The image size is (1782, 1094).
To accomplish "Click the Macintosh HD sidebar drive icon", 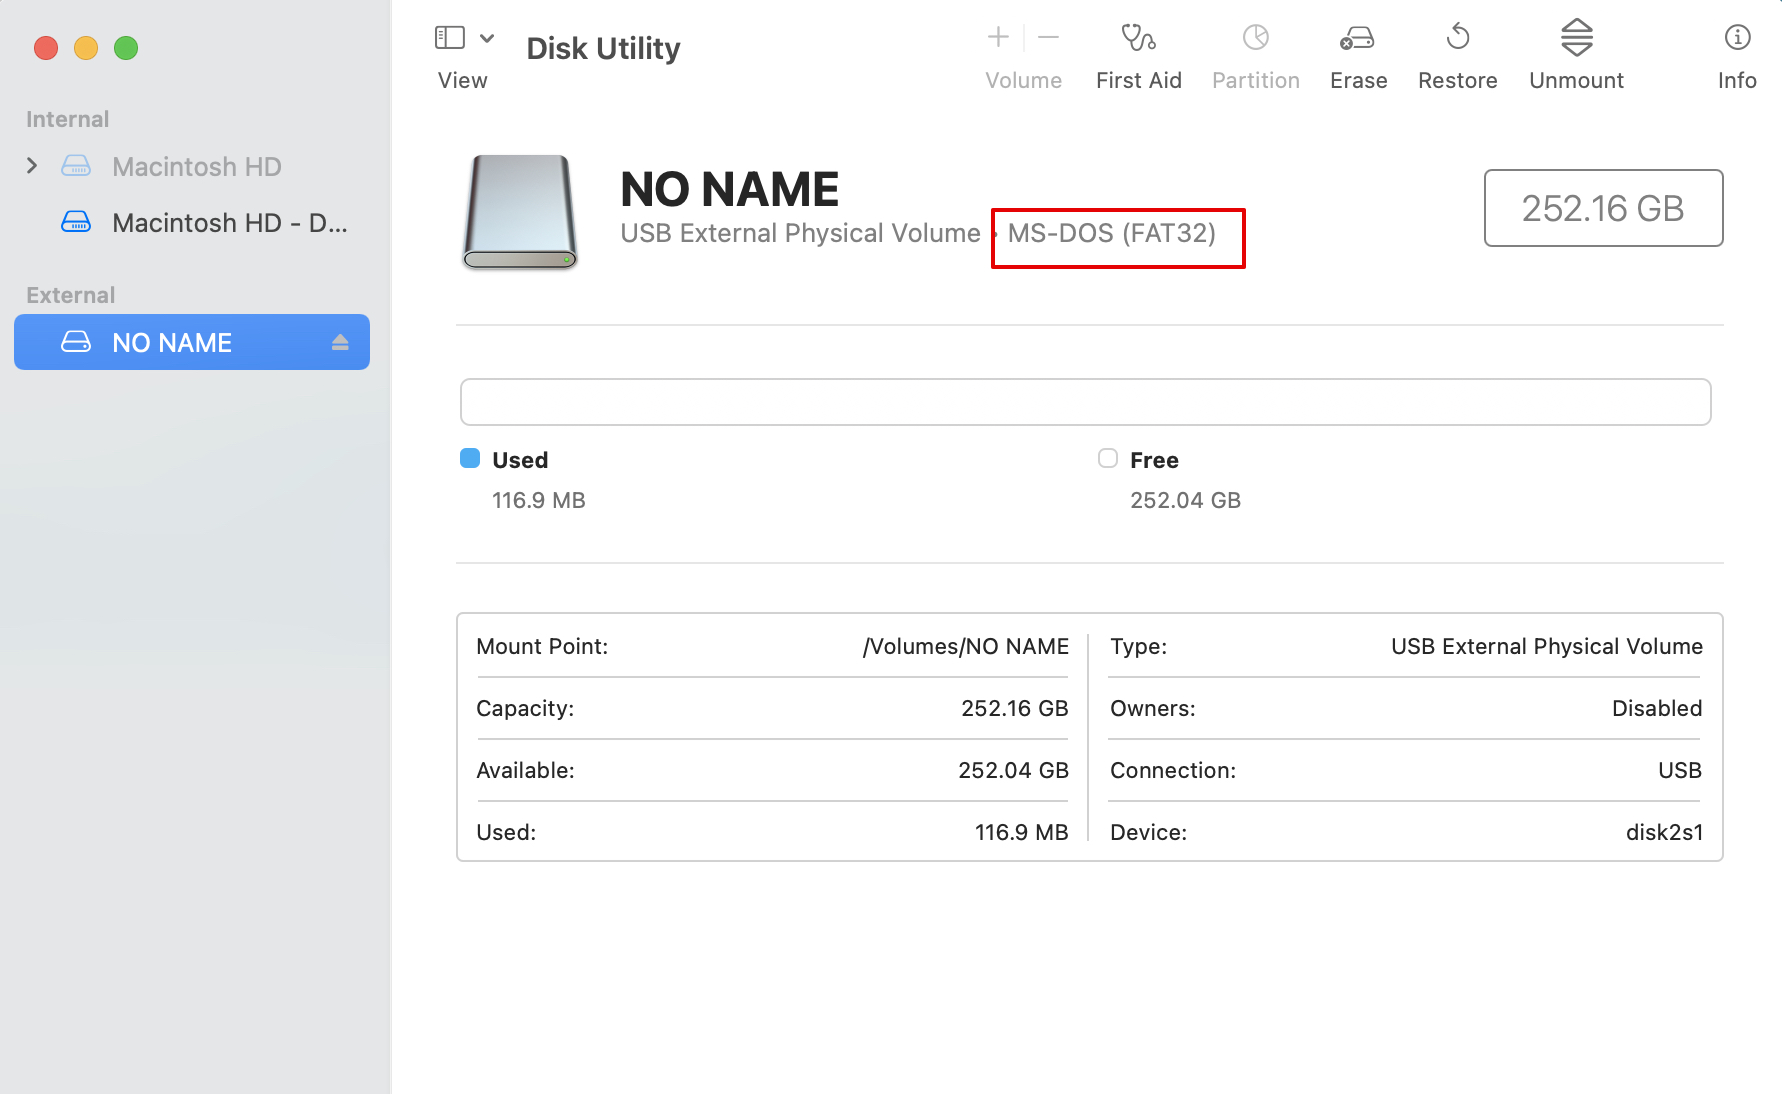I will 76,166.
